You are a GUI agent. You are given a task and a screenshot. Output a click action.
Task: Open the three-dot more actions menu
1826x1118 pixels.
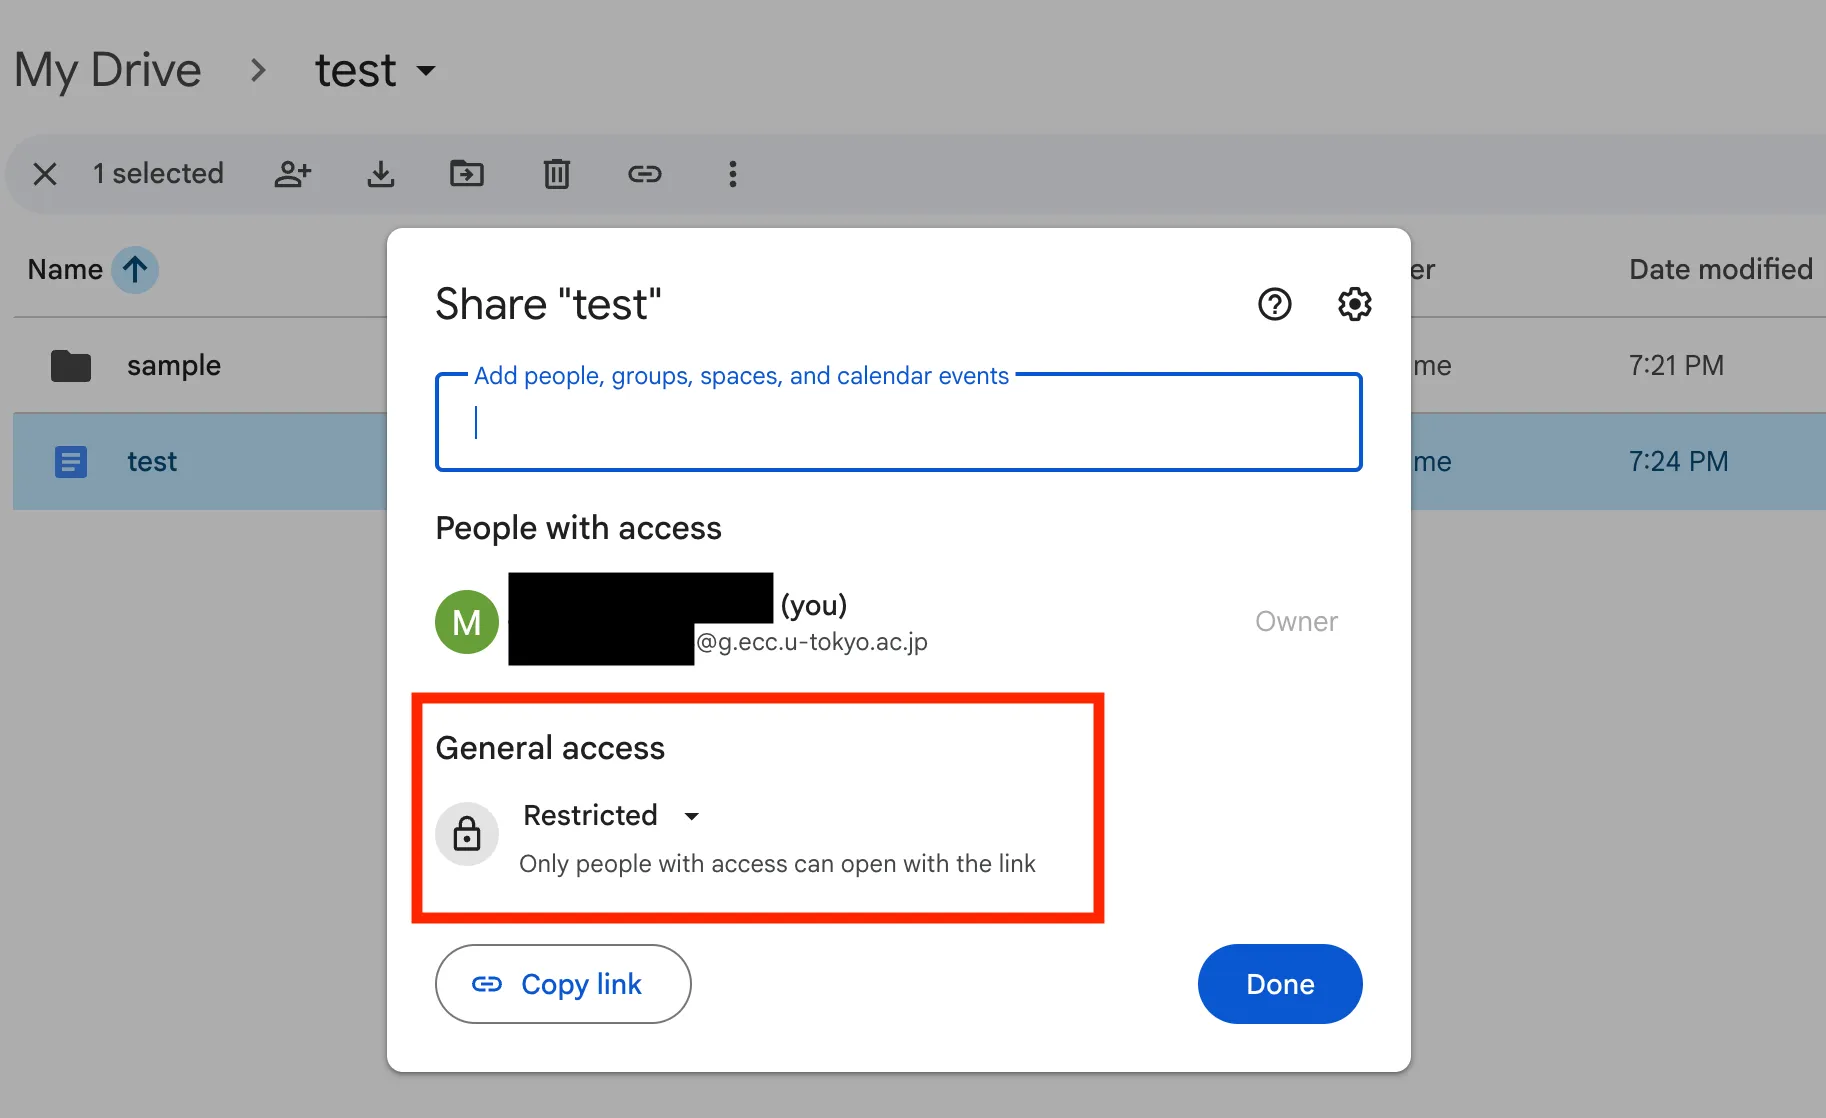tap(733, 174)
